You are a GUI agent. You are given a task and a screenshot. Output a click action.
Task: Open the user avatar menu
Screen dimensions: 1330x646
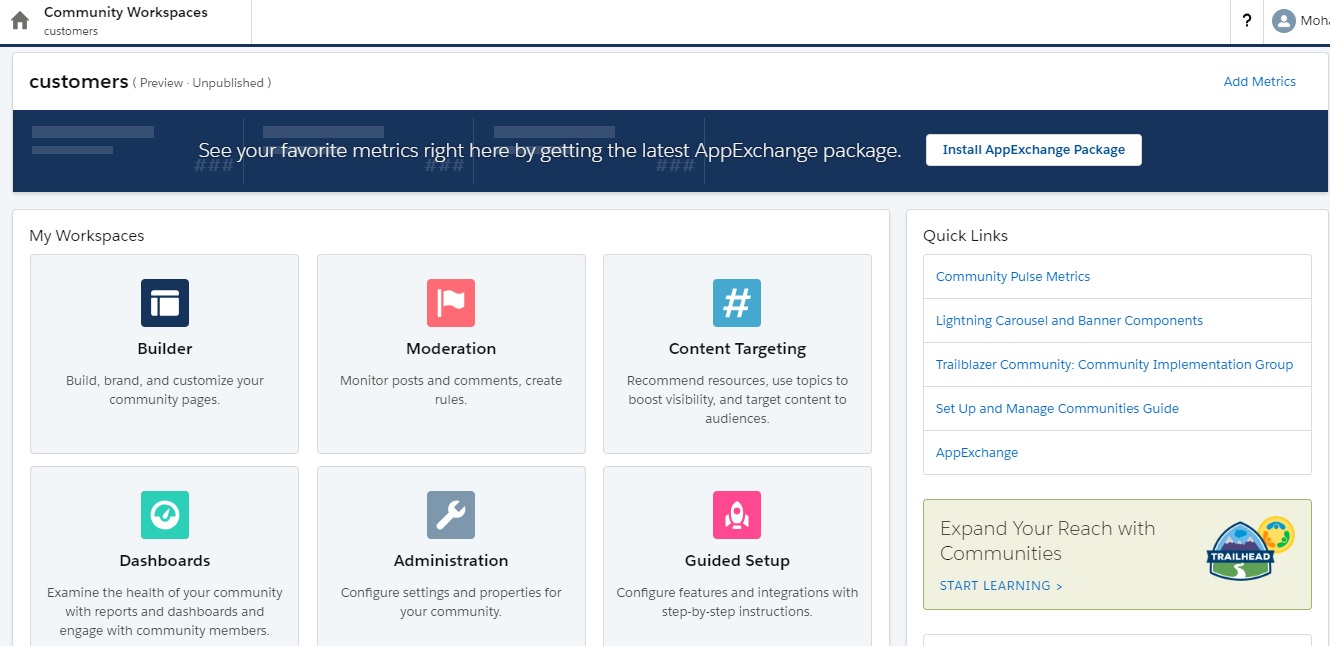[x=1285, y=19]
